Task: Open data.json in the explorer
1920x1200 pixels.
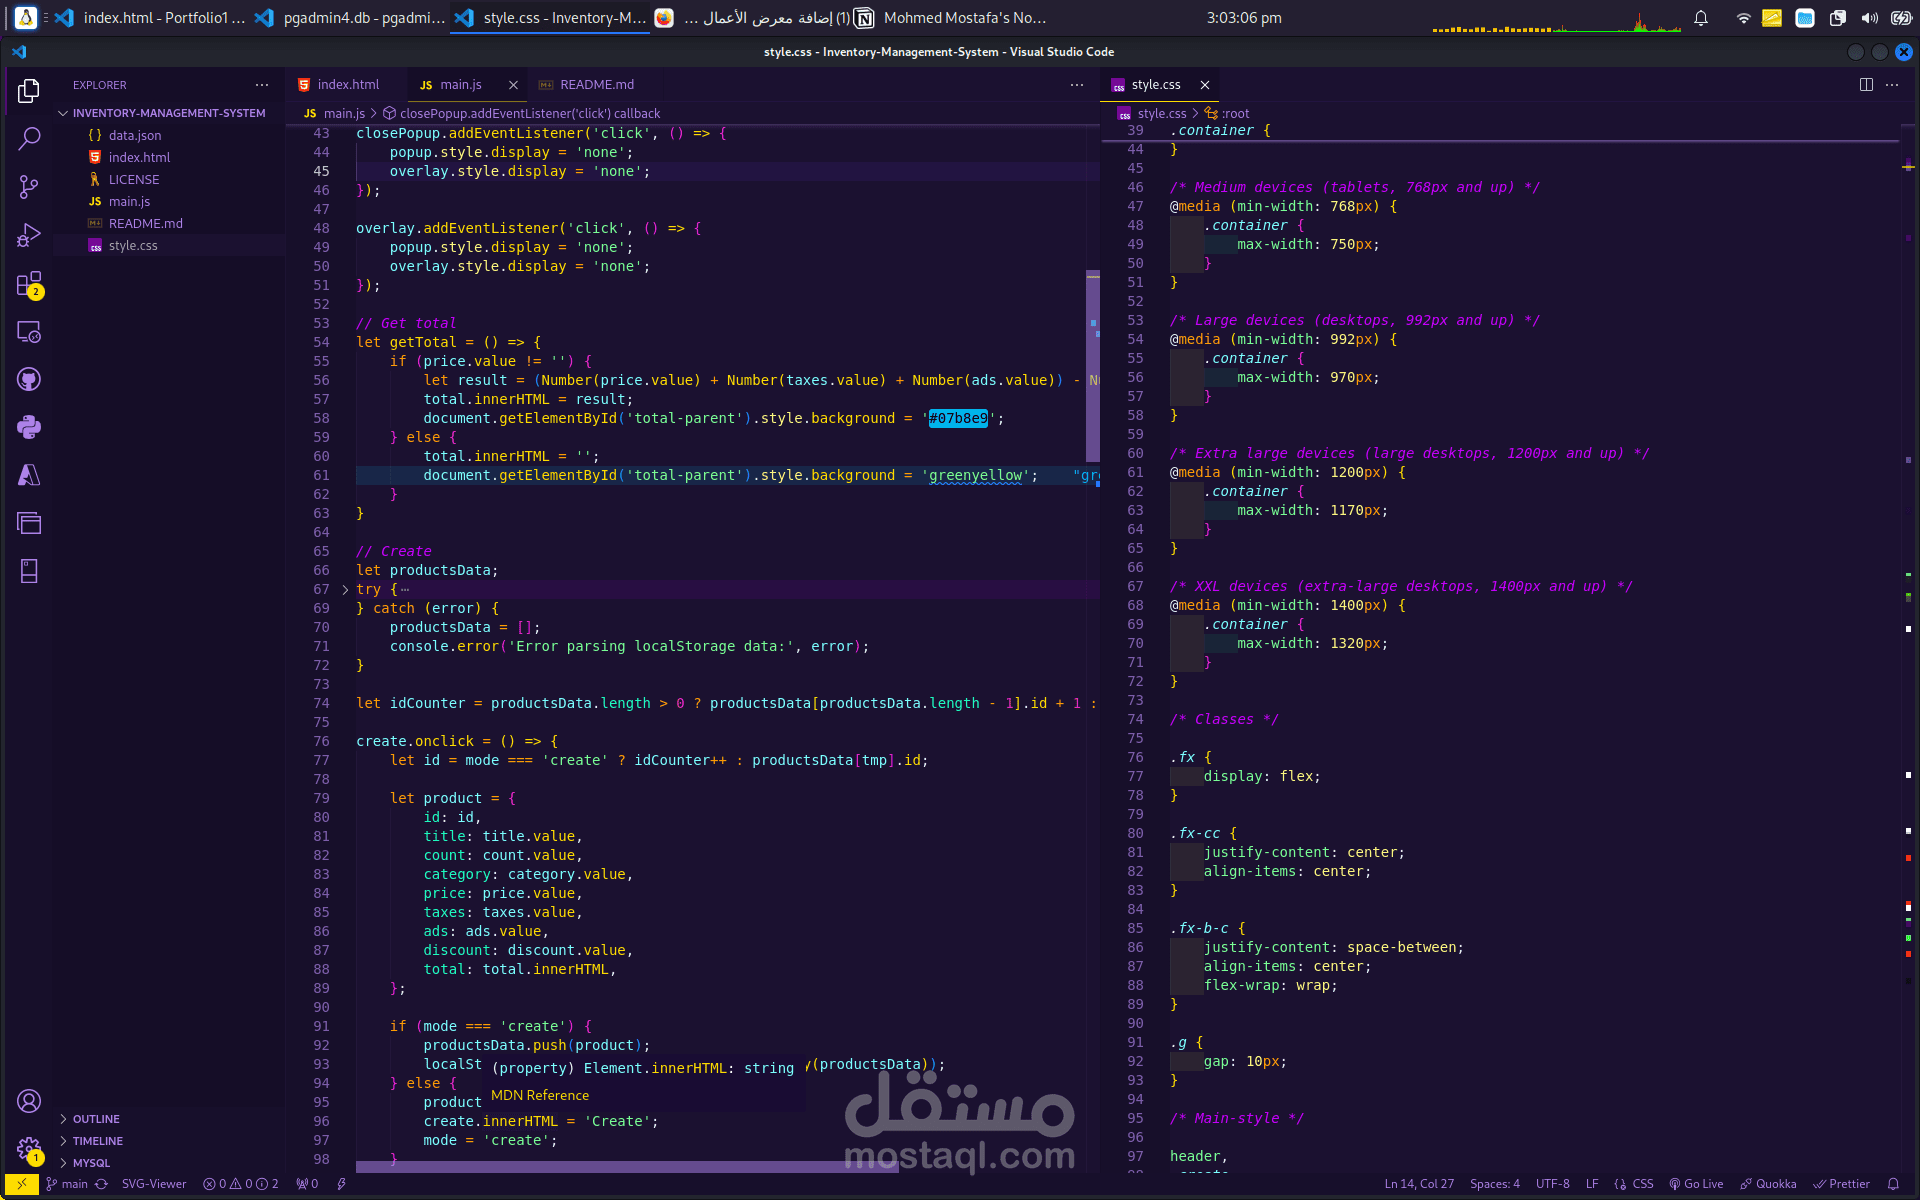Action: 134,136
